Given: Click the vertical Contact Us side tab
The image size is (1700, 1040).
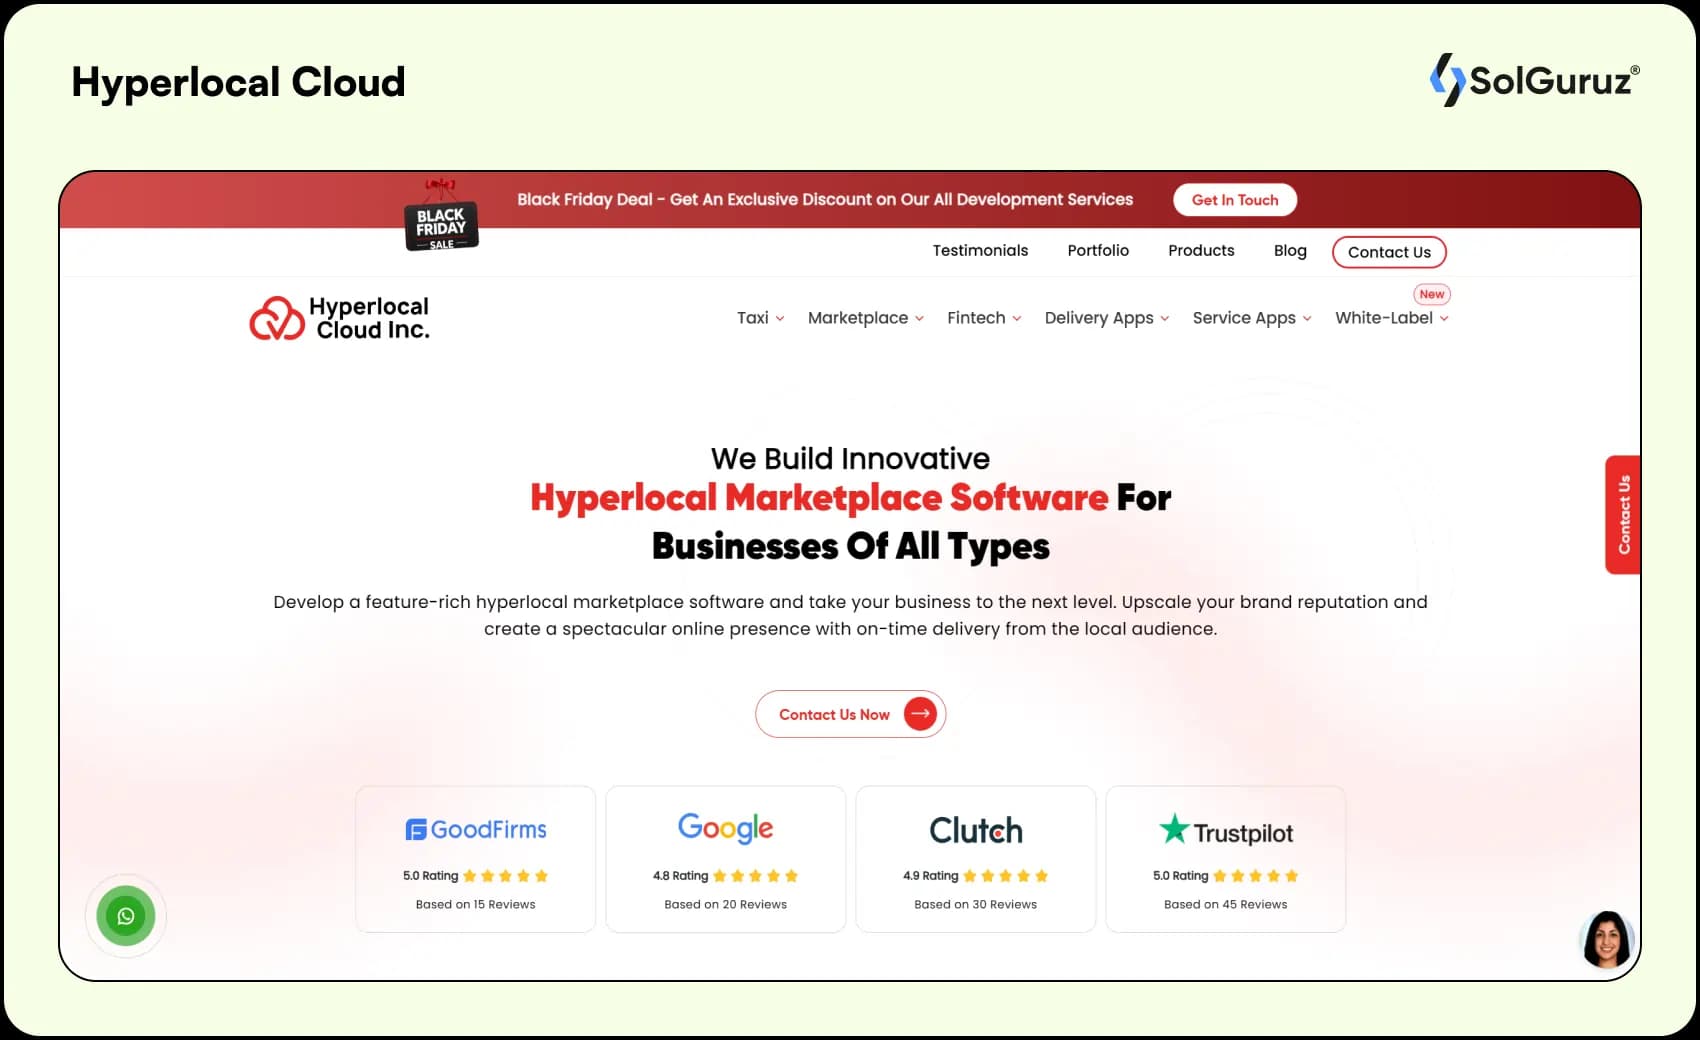Looking at the screenshot, I should point(1623,514).
